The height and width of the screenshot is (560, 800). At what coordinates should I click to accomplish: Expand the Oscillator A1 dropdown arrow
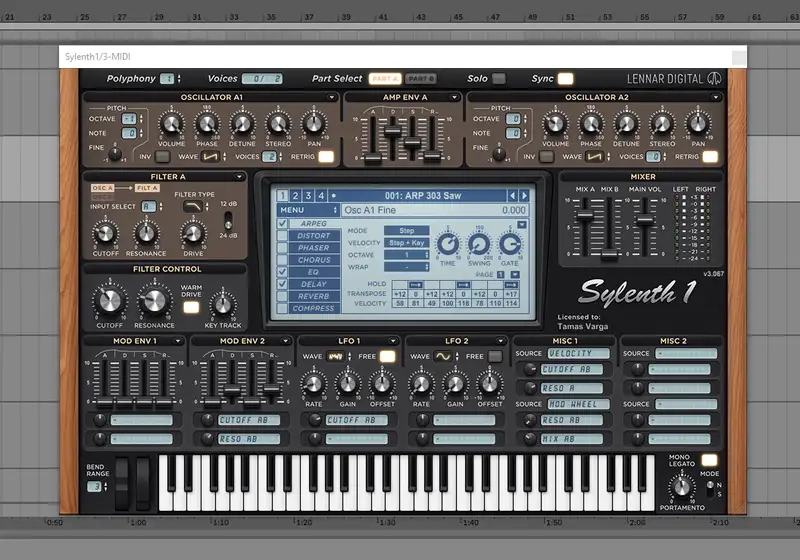point(333,97)
